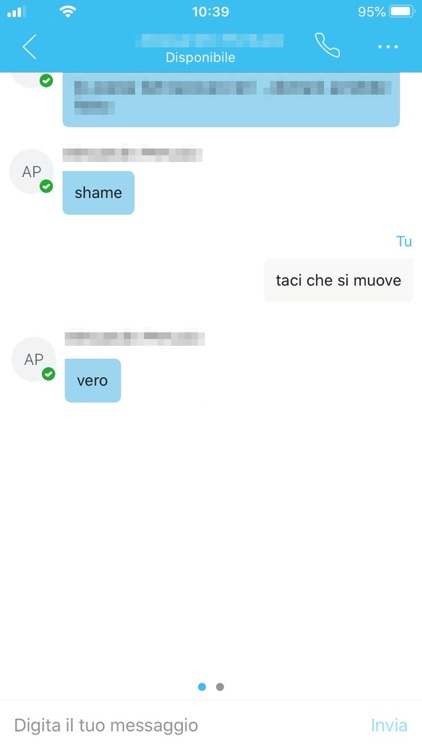Select the first blue page indicator dot
Image resolution: width=422 pixels, height=750 pixels.
202,687
